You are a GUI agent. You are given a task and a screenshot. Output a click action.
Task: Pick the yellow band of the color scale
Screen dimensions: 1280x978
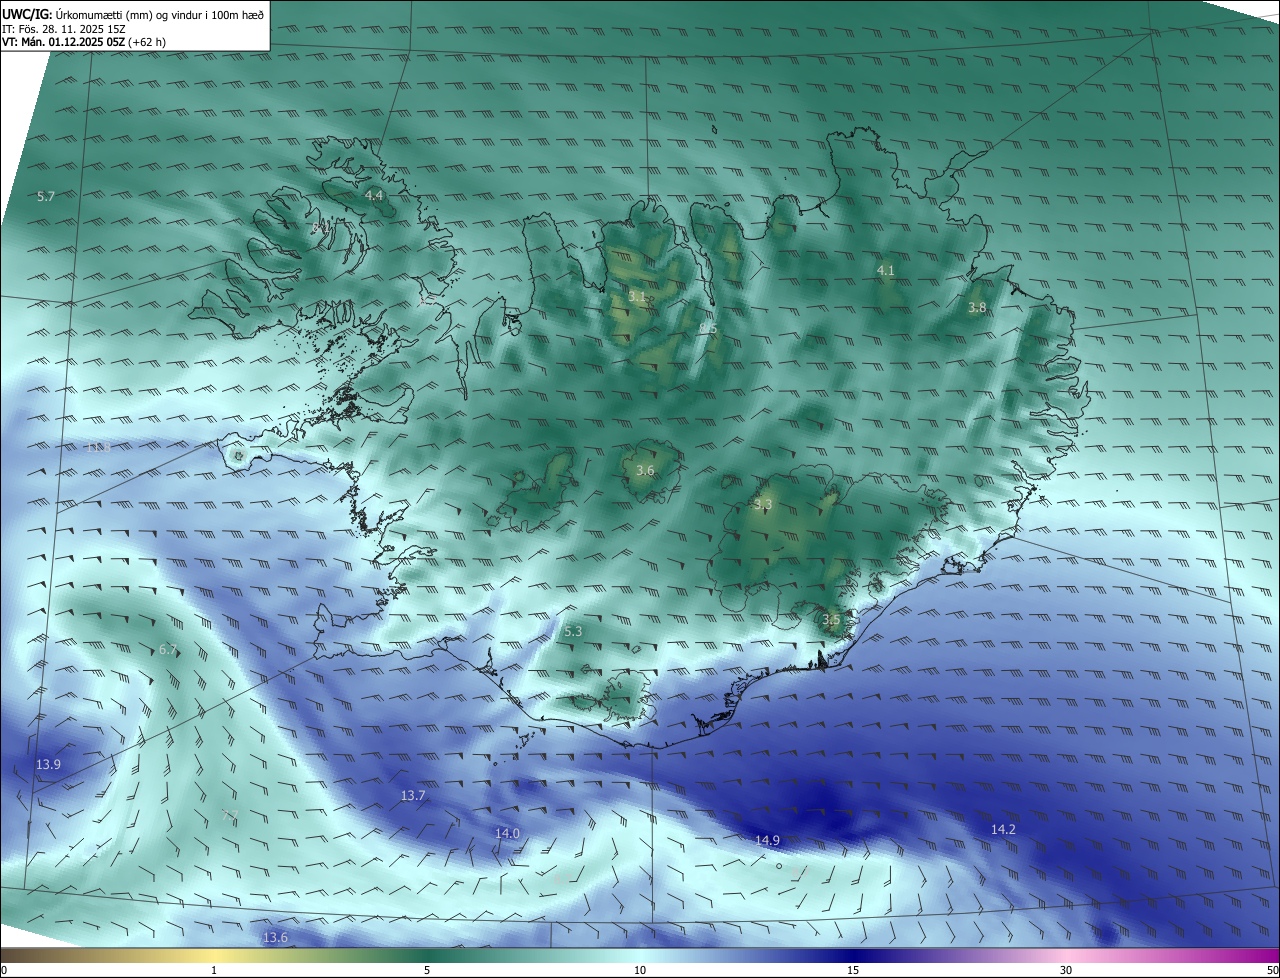coord(213,955)
